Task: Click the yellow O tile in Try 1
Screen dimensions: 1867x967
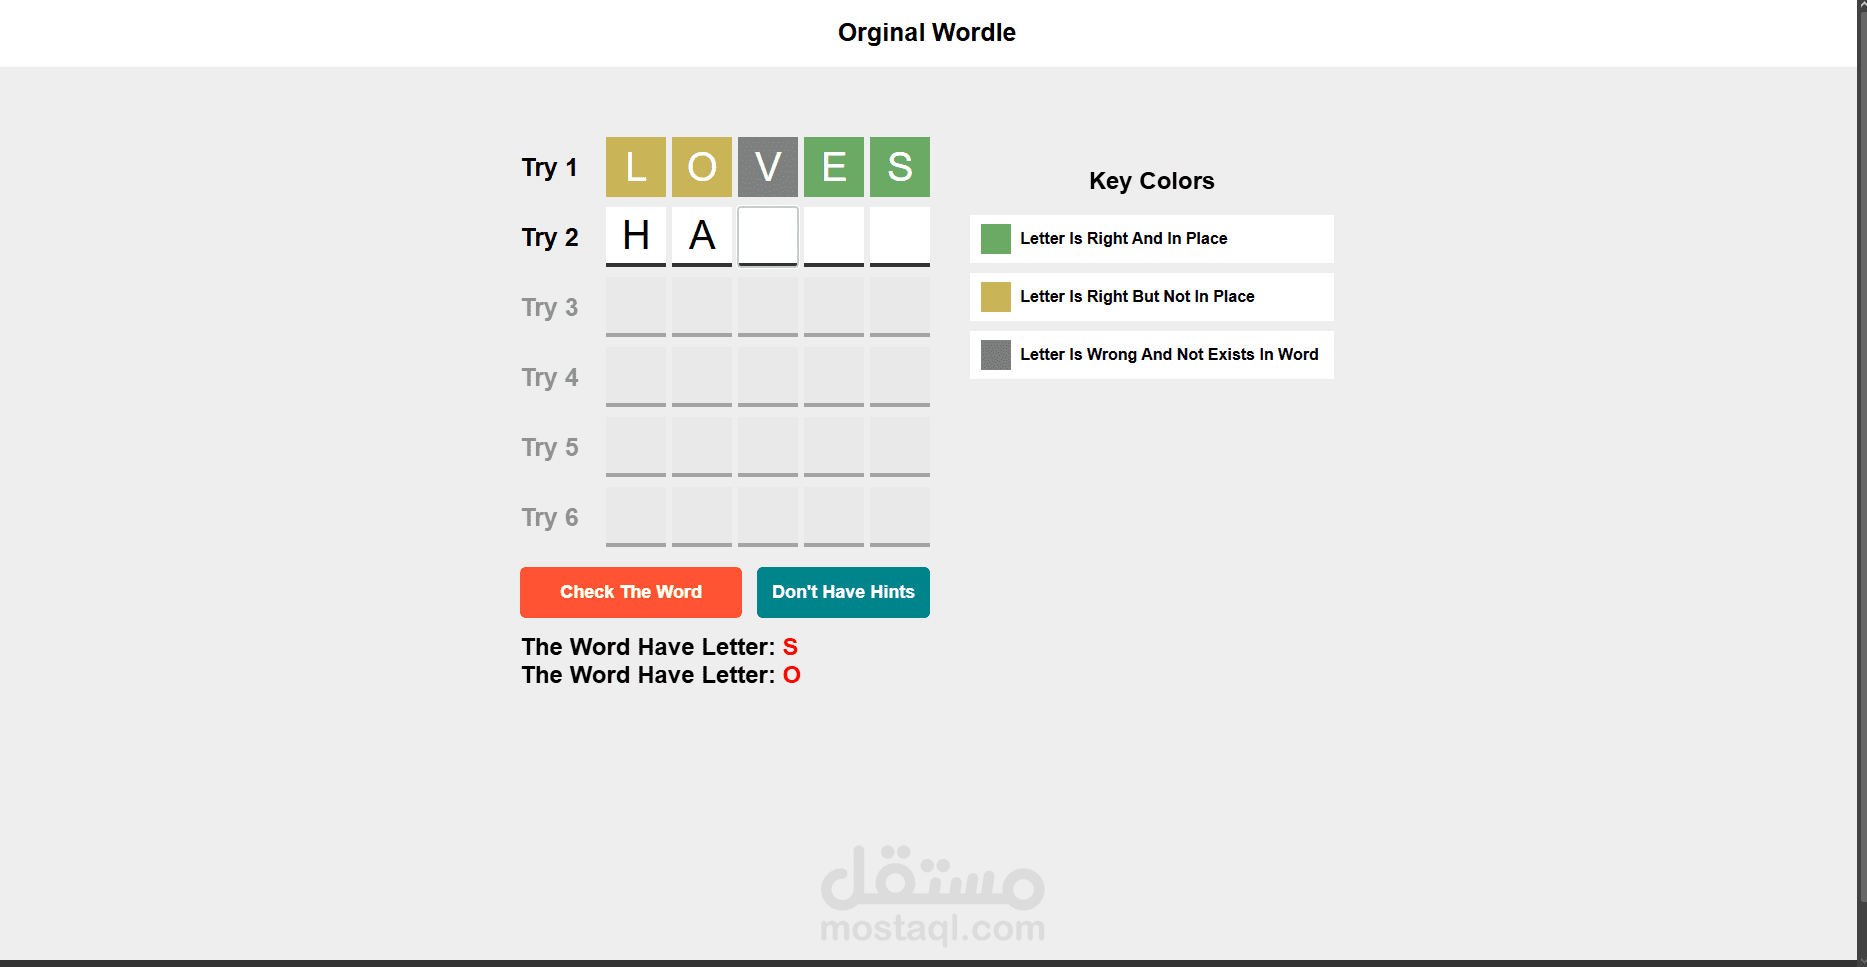Action: (701, 167)
